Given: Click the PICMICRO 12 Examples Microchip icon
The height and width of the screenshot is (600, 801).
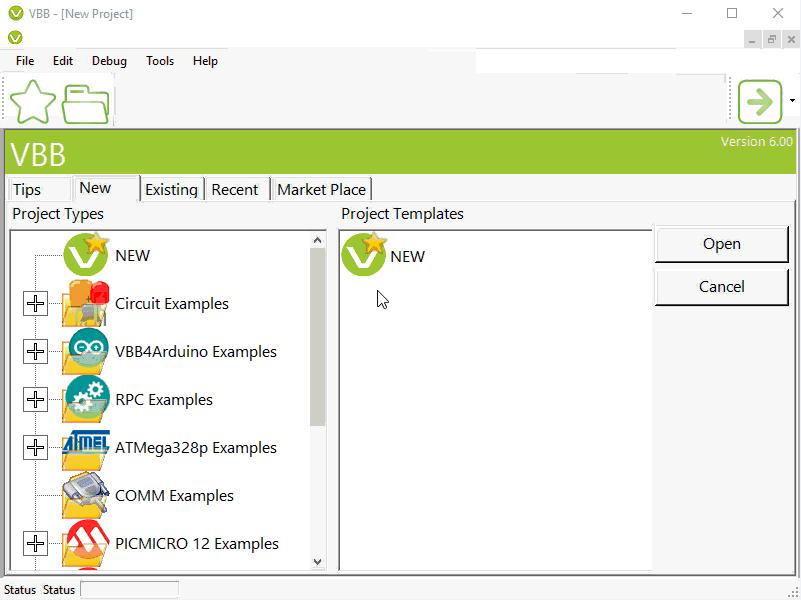Looking at the screenshot, I should [86, 543].
